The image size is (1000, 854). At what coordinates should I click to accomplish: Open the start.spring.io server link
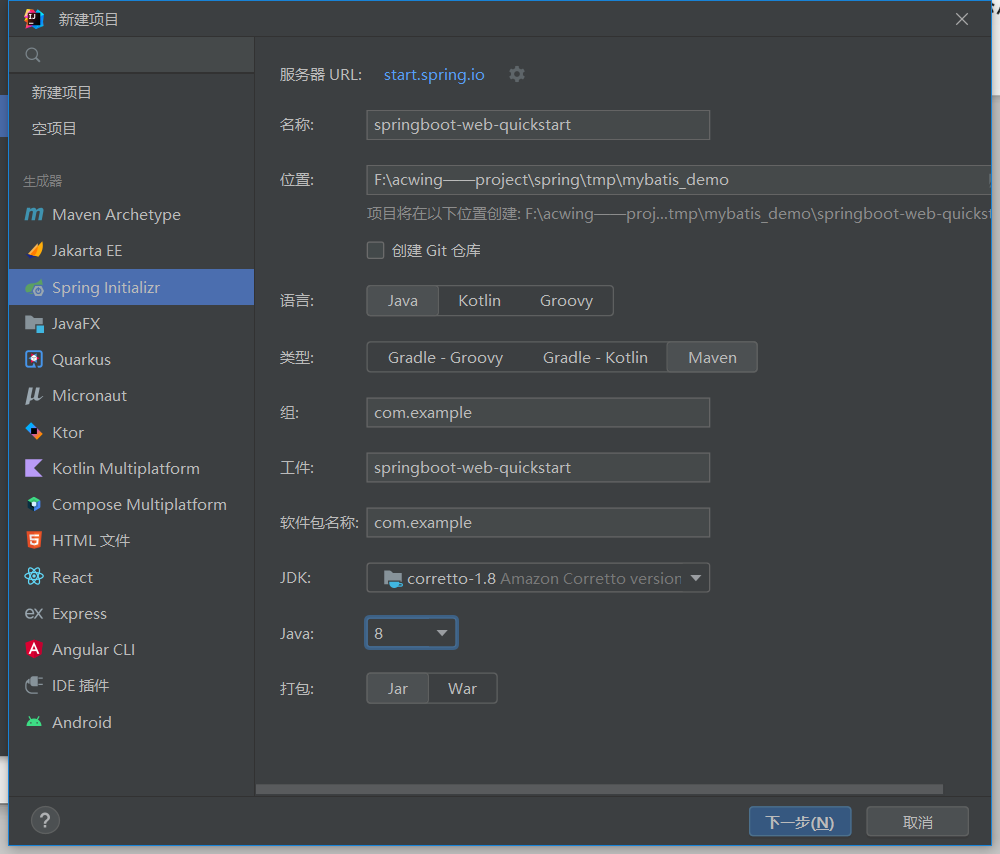[x=434, y=75]
